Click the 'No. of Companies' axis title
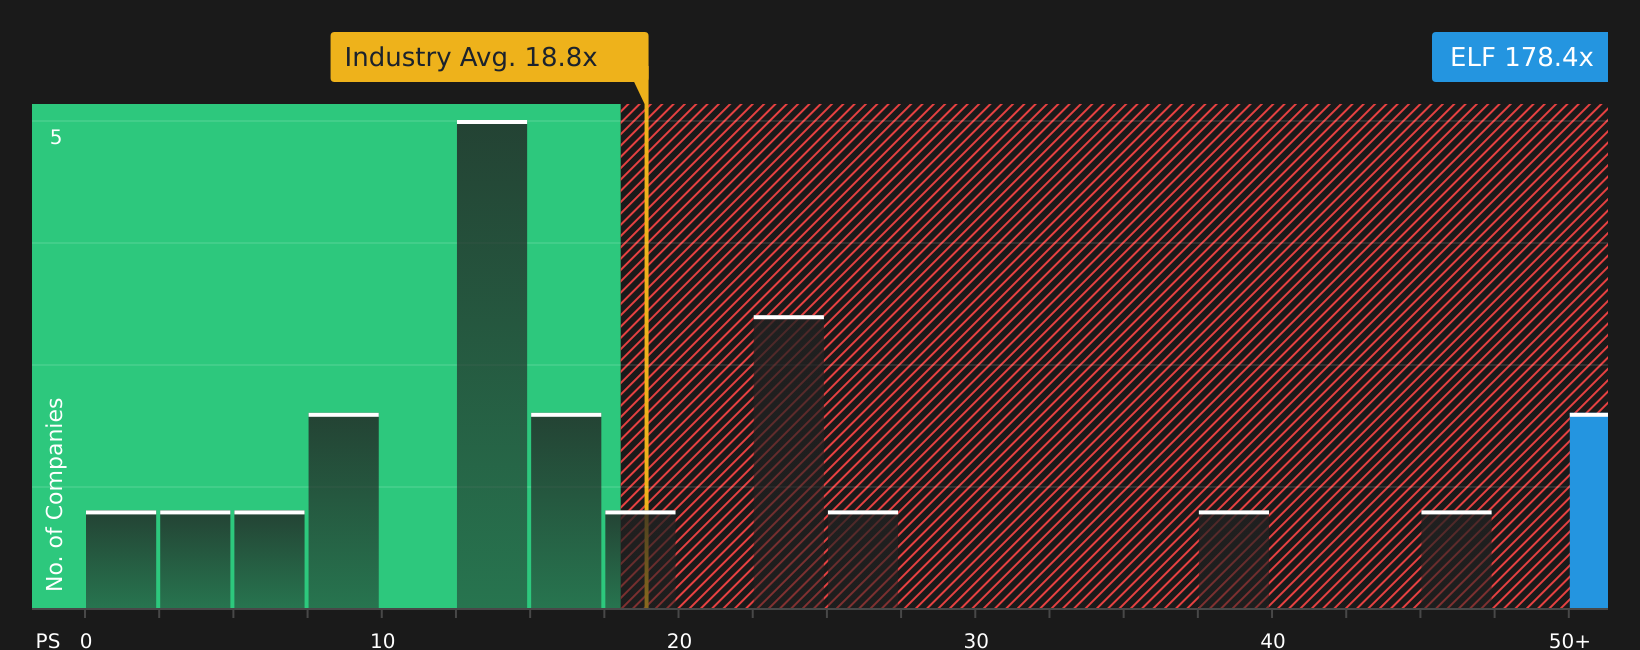The image size is (1640, 650). (55, 494)
